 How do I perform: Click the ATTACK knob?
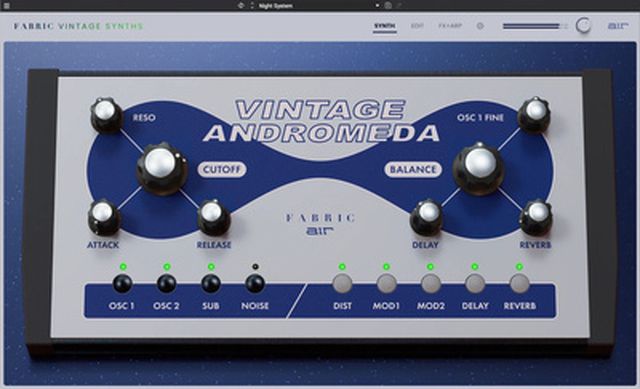pos(104,216)
